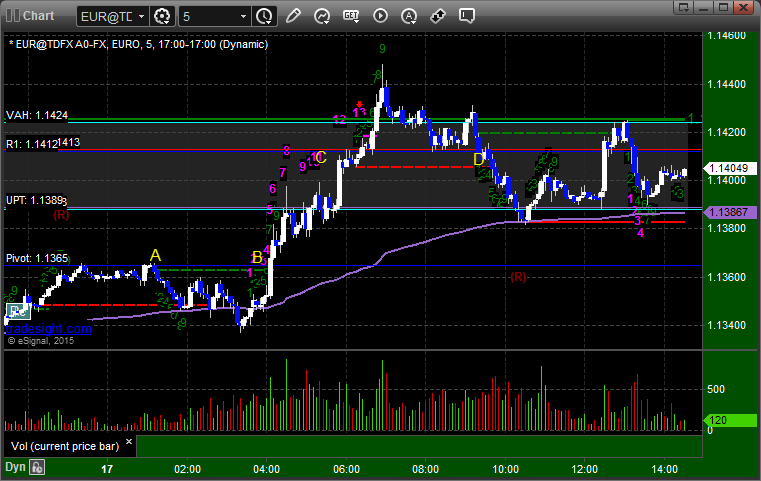The height and width of the screenshot is (481, 761).
Task: Open the comment bubble icon in toolbar
Action: (467, 16)
